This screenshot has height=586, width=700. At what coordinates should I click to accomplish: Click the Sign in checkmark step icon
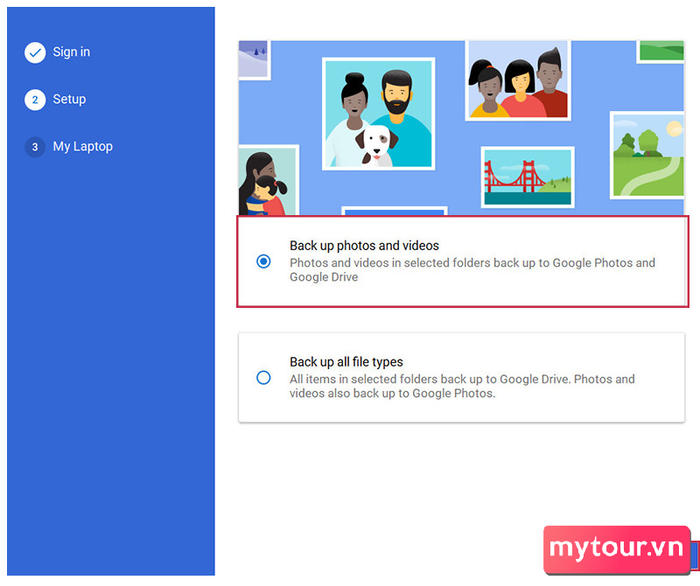click(x=35, y=53)
